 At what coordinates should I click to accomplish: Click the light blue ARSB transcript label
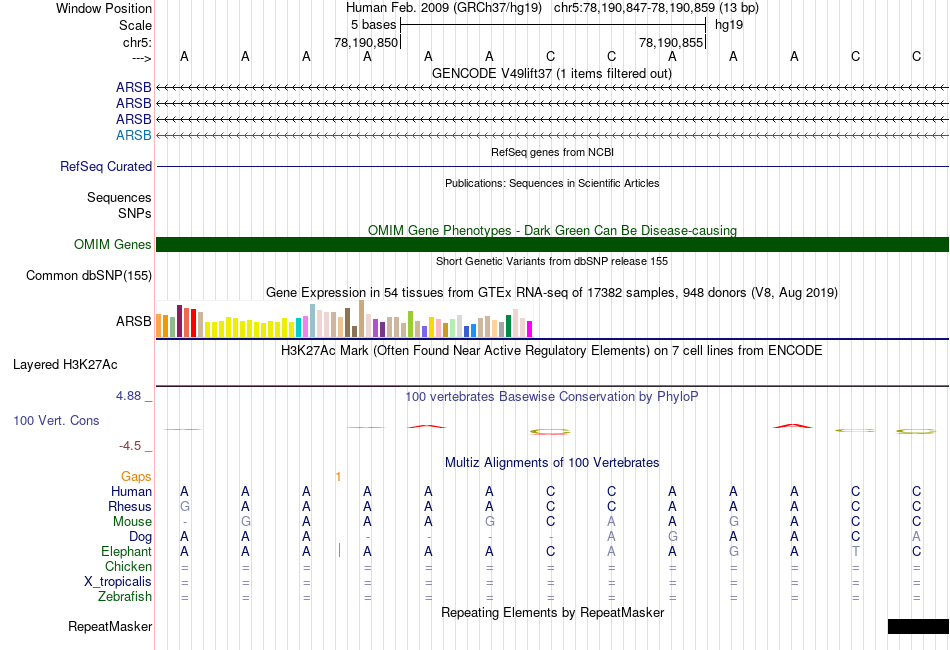coord(134,135)
